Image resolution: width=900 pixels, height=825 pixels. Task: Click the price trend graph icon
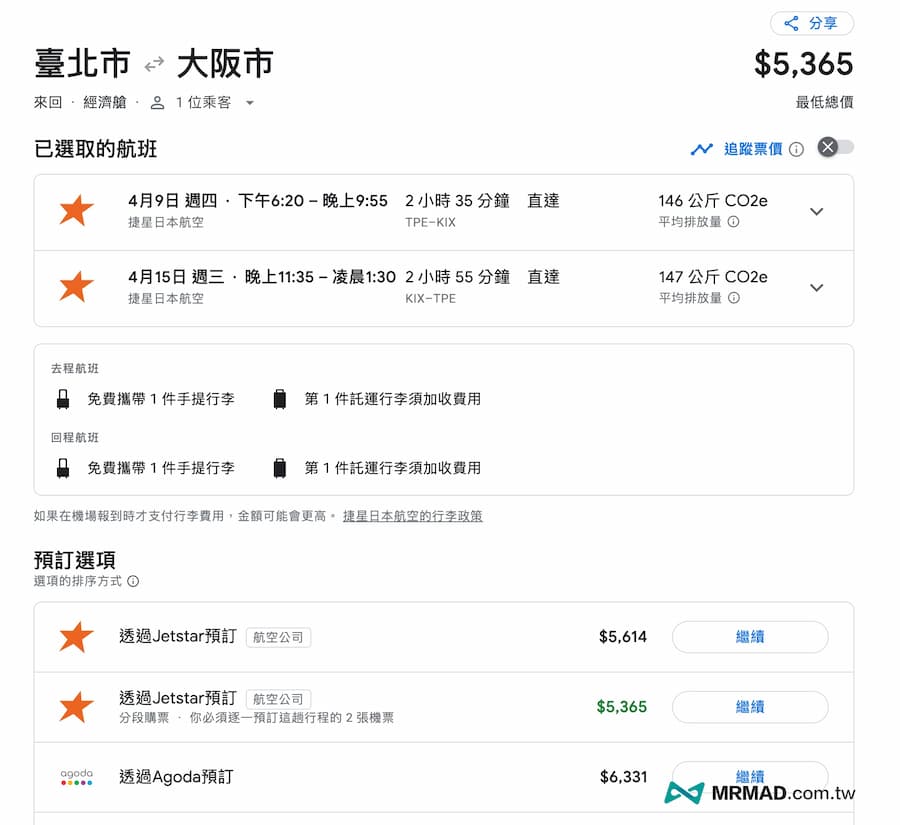(x=703, y=147)
